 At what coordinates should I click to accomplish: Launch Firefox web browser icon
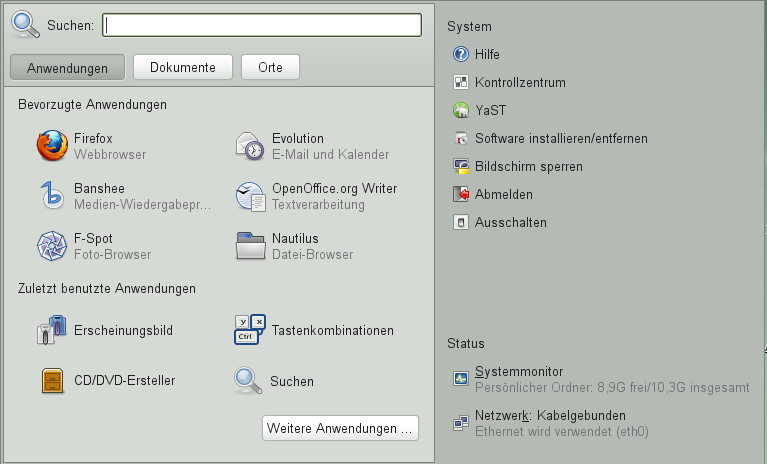pyautogui.click(x=52, y=146)
